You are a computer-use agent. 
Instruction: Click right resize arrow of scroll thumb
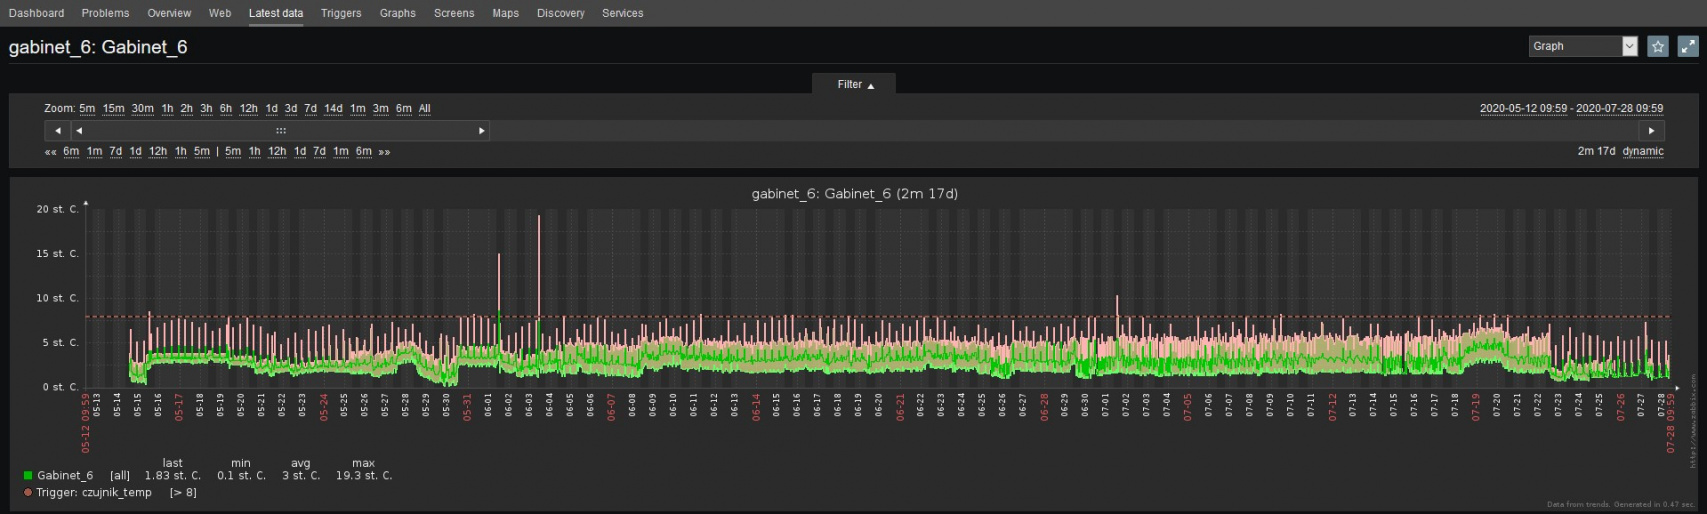click(482, 131)
